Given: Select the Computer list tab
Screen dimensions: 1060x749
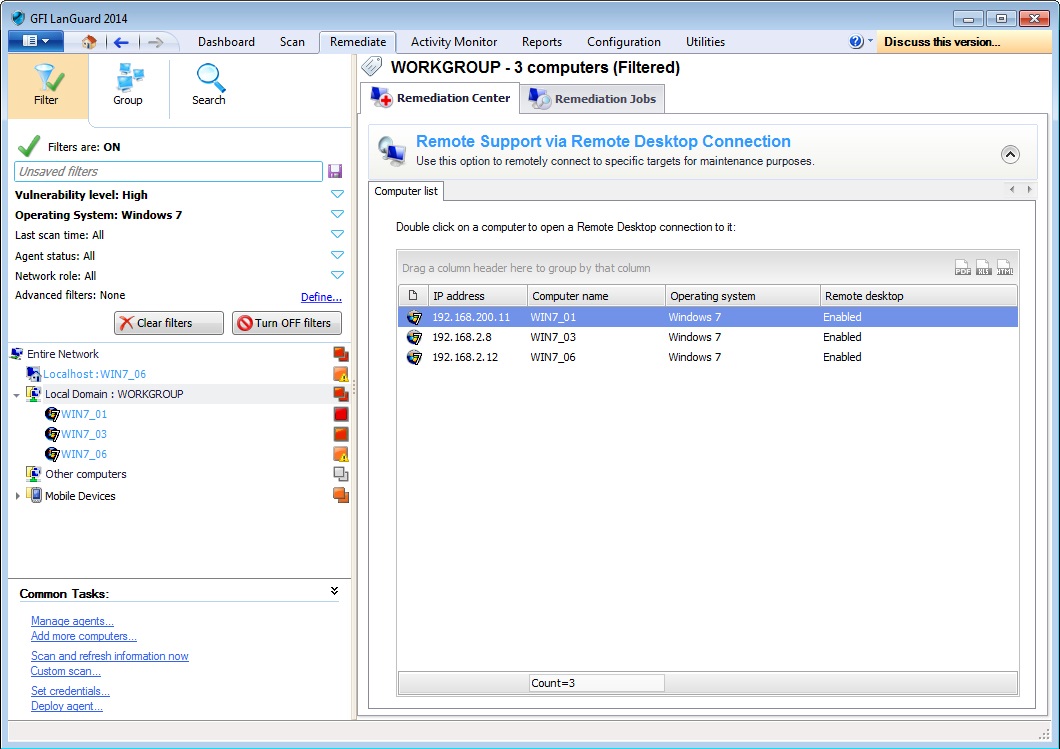Looking at the screenshot, I should tap(406, 191).
